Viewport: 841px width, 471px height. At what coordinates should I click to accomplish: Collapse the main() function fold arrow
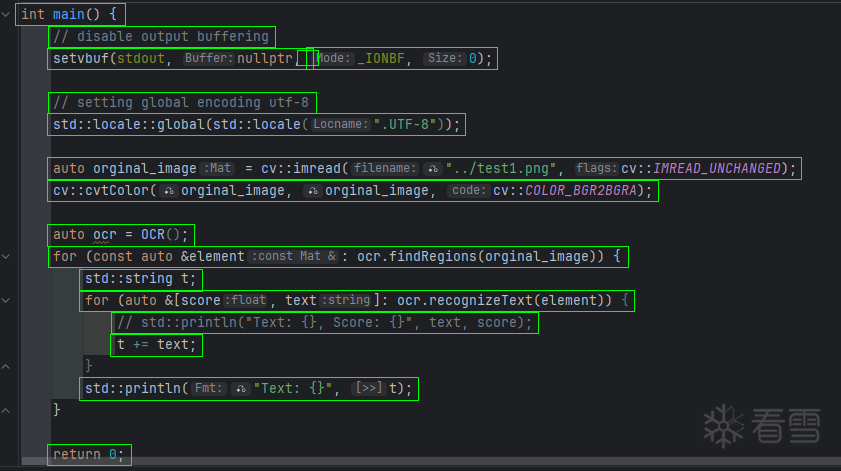click(5, 14)
